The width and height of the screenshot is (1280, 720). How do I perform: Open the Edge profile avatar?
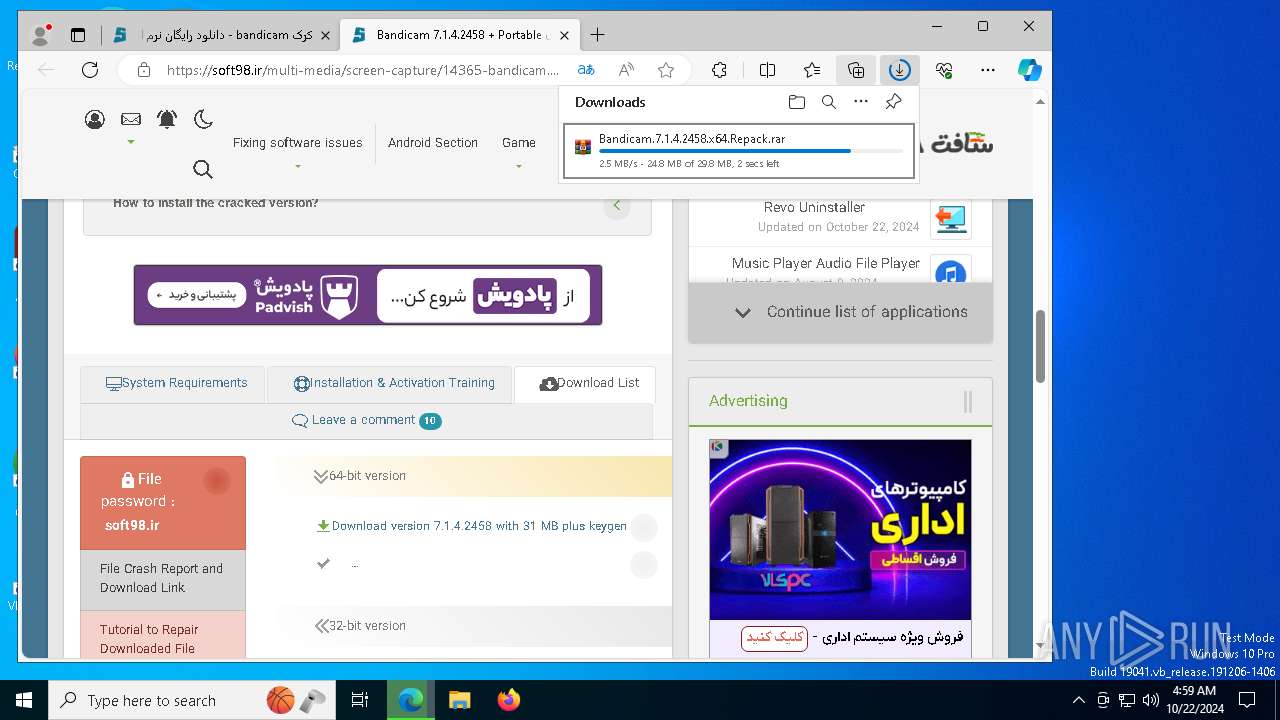(x=40, y=35)
